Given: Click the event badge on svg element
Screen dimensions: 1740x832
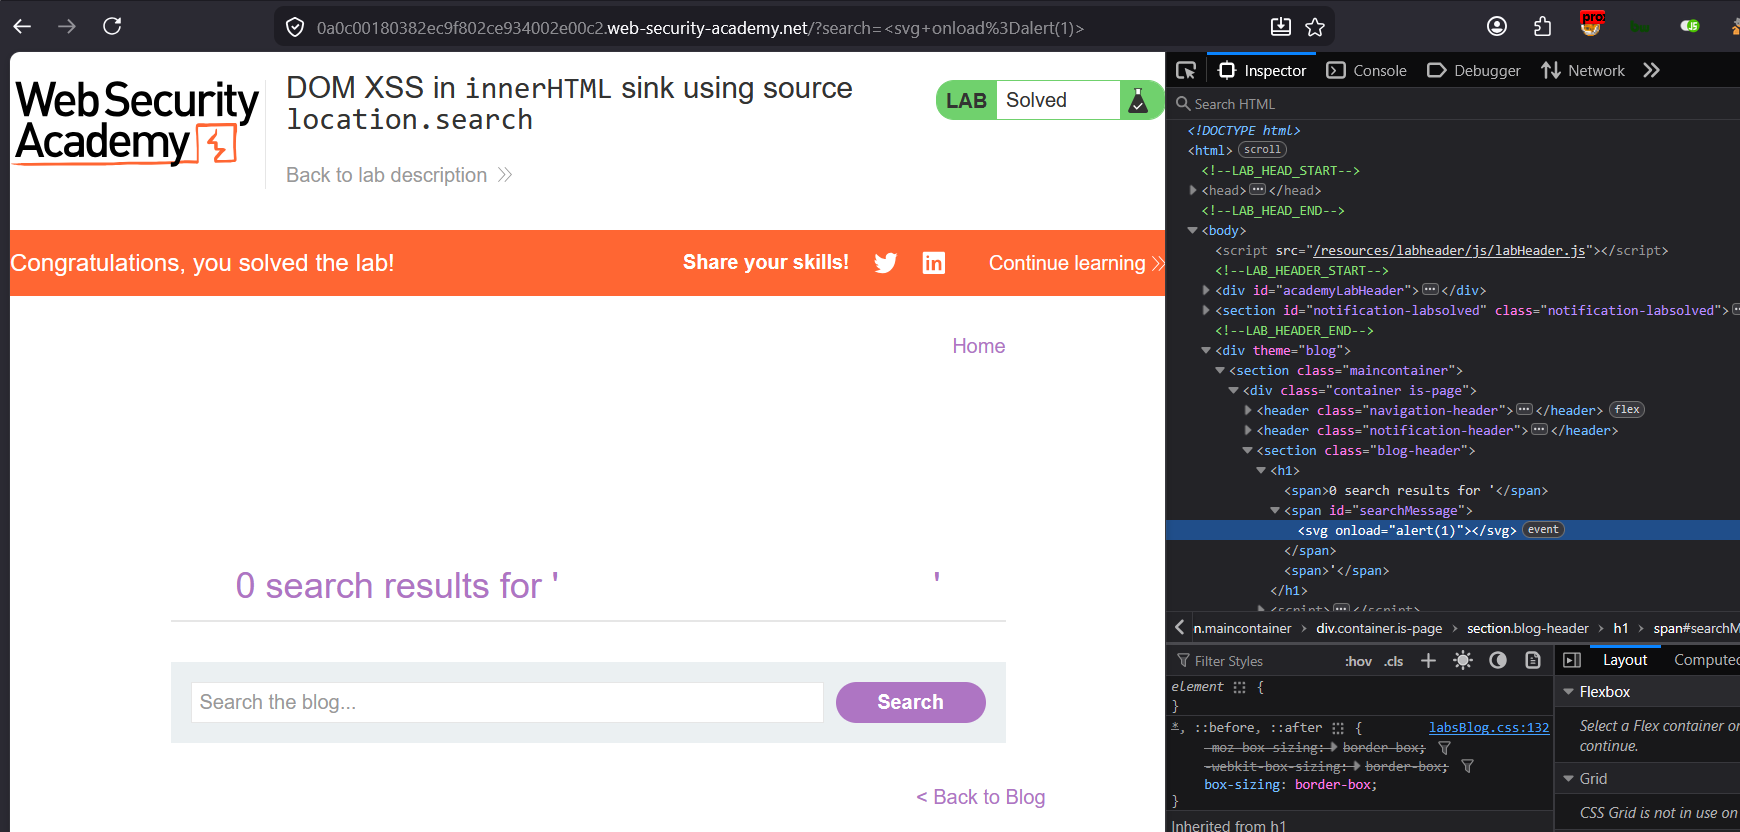Looking at the screenshot, I should (1543, 530).
